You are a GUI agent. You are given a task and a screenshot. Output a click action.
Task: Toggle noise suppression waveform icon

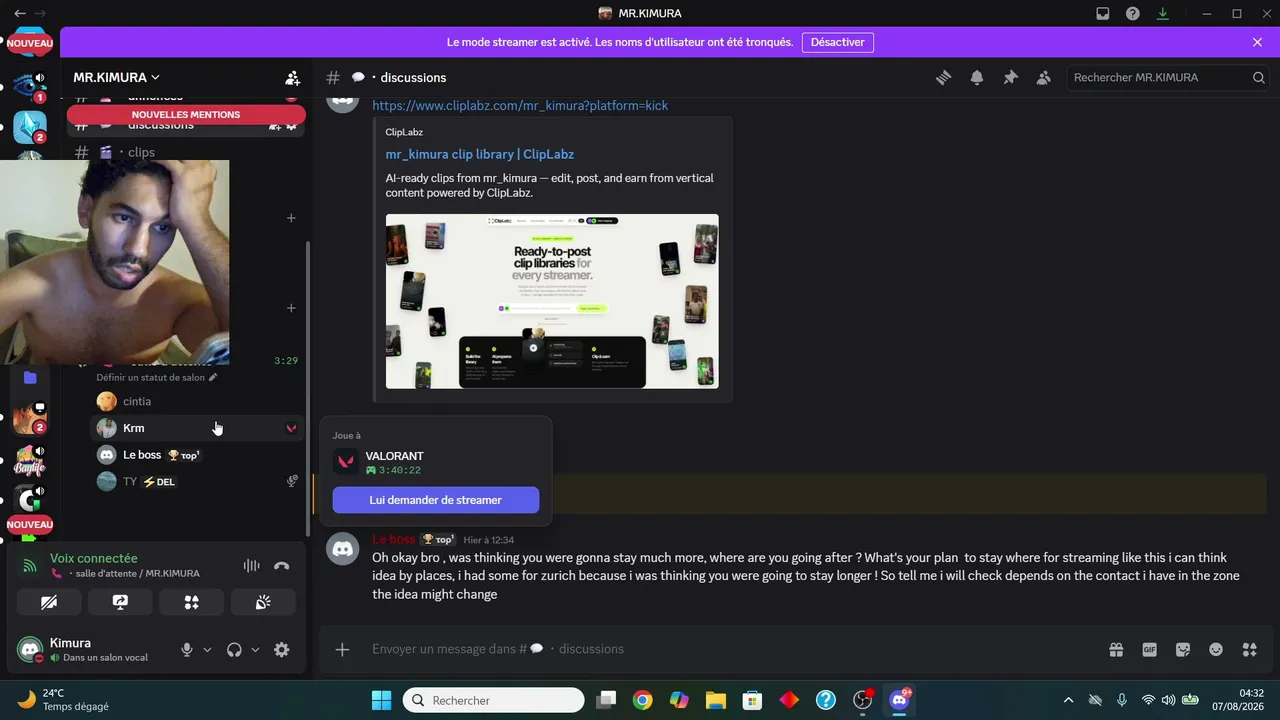pos(251,566)
